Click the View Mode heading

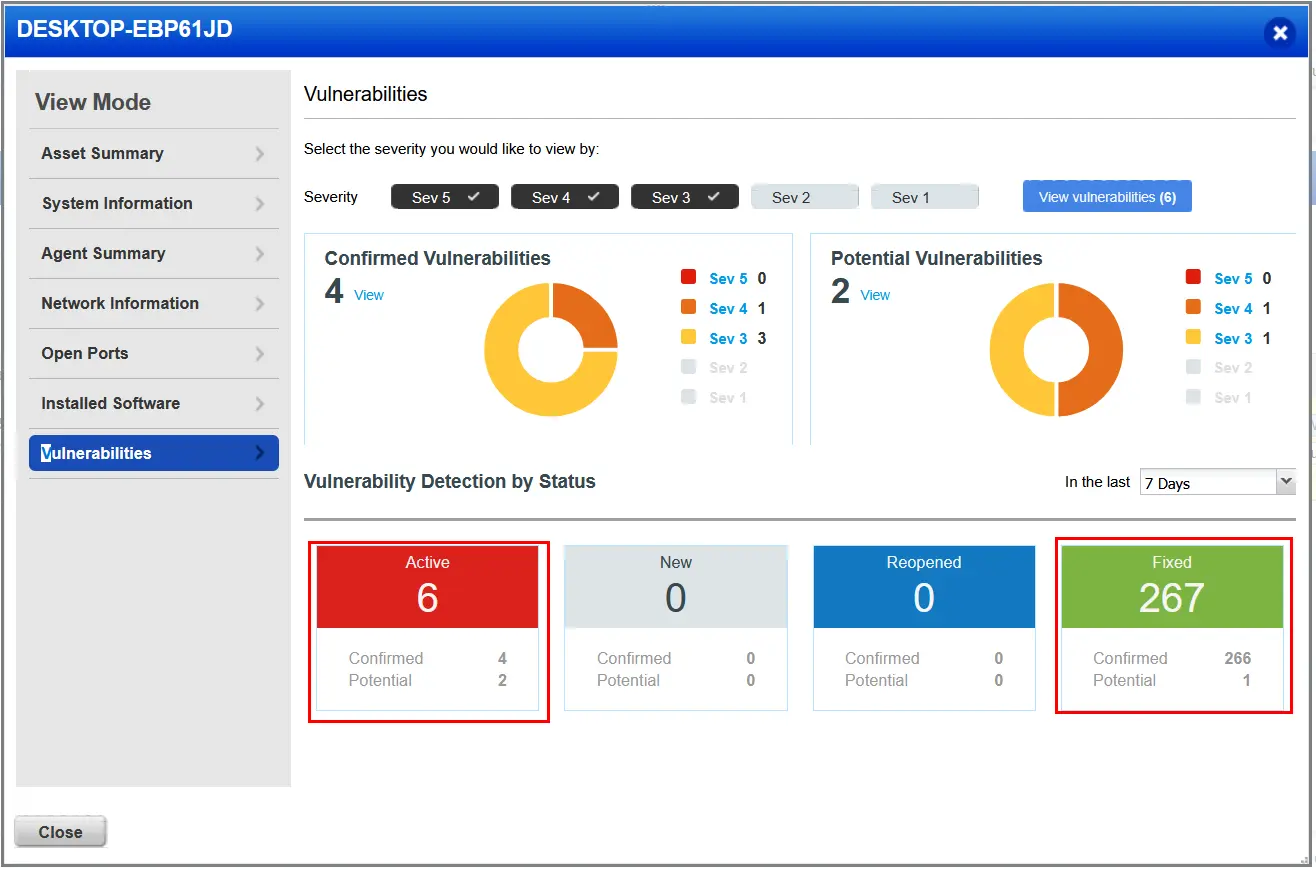pos(93,102)
